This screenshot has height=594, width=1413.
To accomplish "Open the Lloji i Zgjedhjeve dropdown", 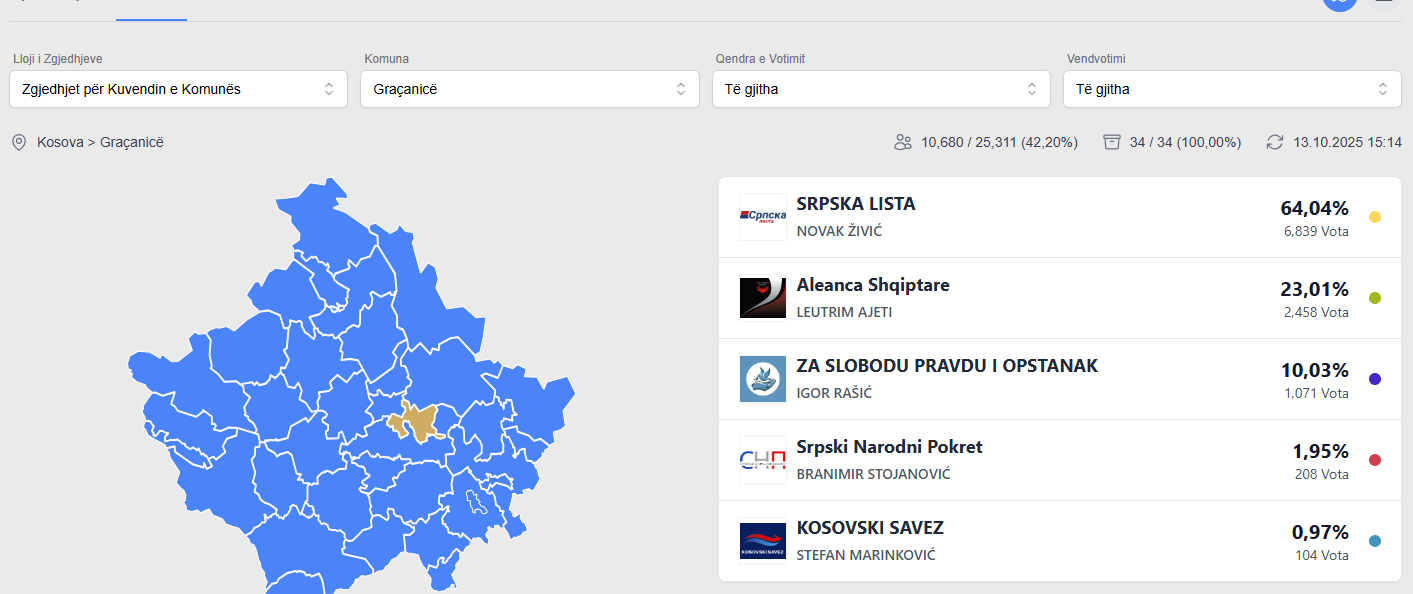I will point(178,89).
